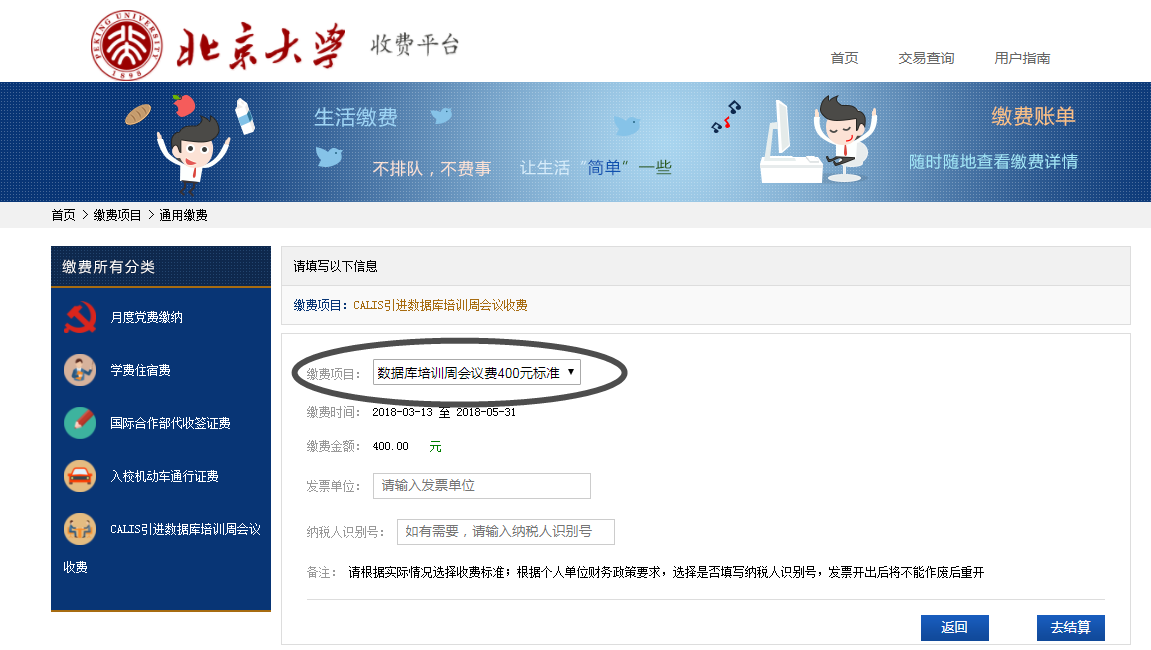
Task: Click the cartoon man juggling food image
Action: click(190, 140)
